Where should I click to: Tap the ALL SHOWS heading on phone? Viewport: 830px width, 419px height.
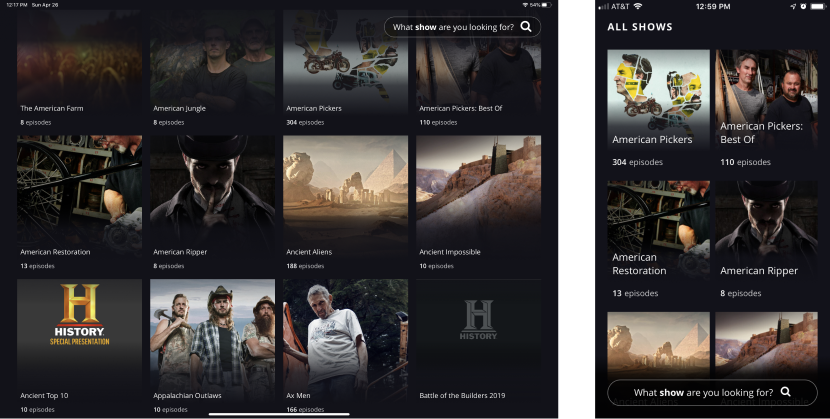point(640,27)
